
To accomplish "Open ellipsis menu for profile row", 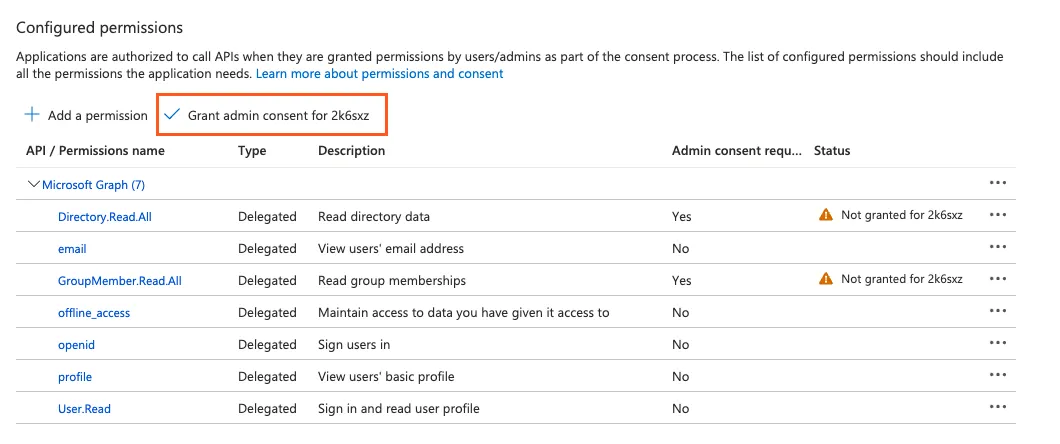I will pyautogui.click(x=996, y=375).
